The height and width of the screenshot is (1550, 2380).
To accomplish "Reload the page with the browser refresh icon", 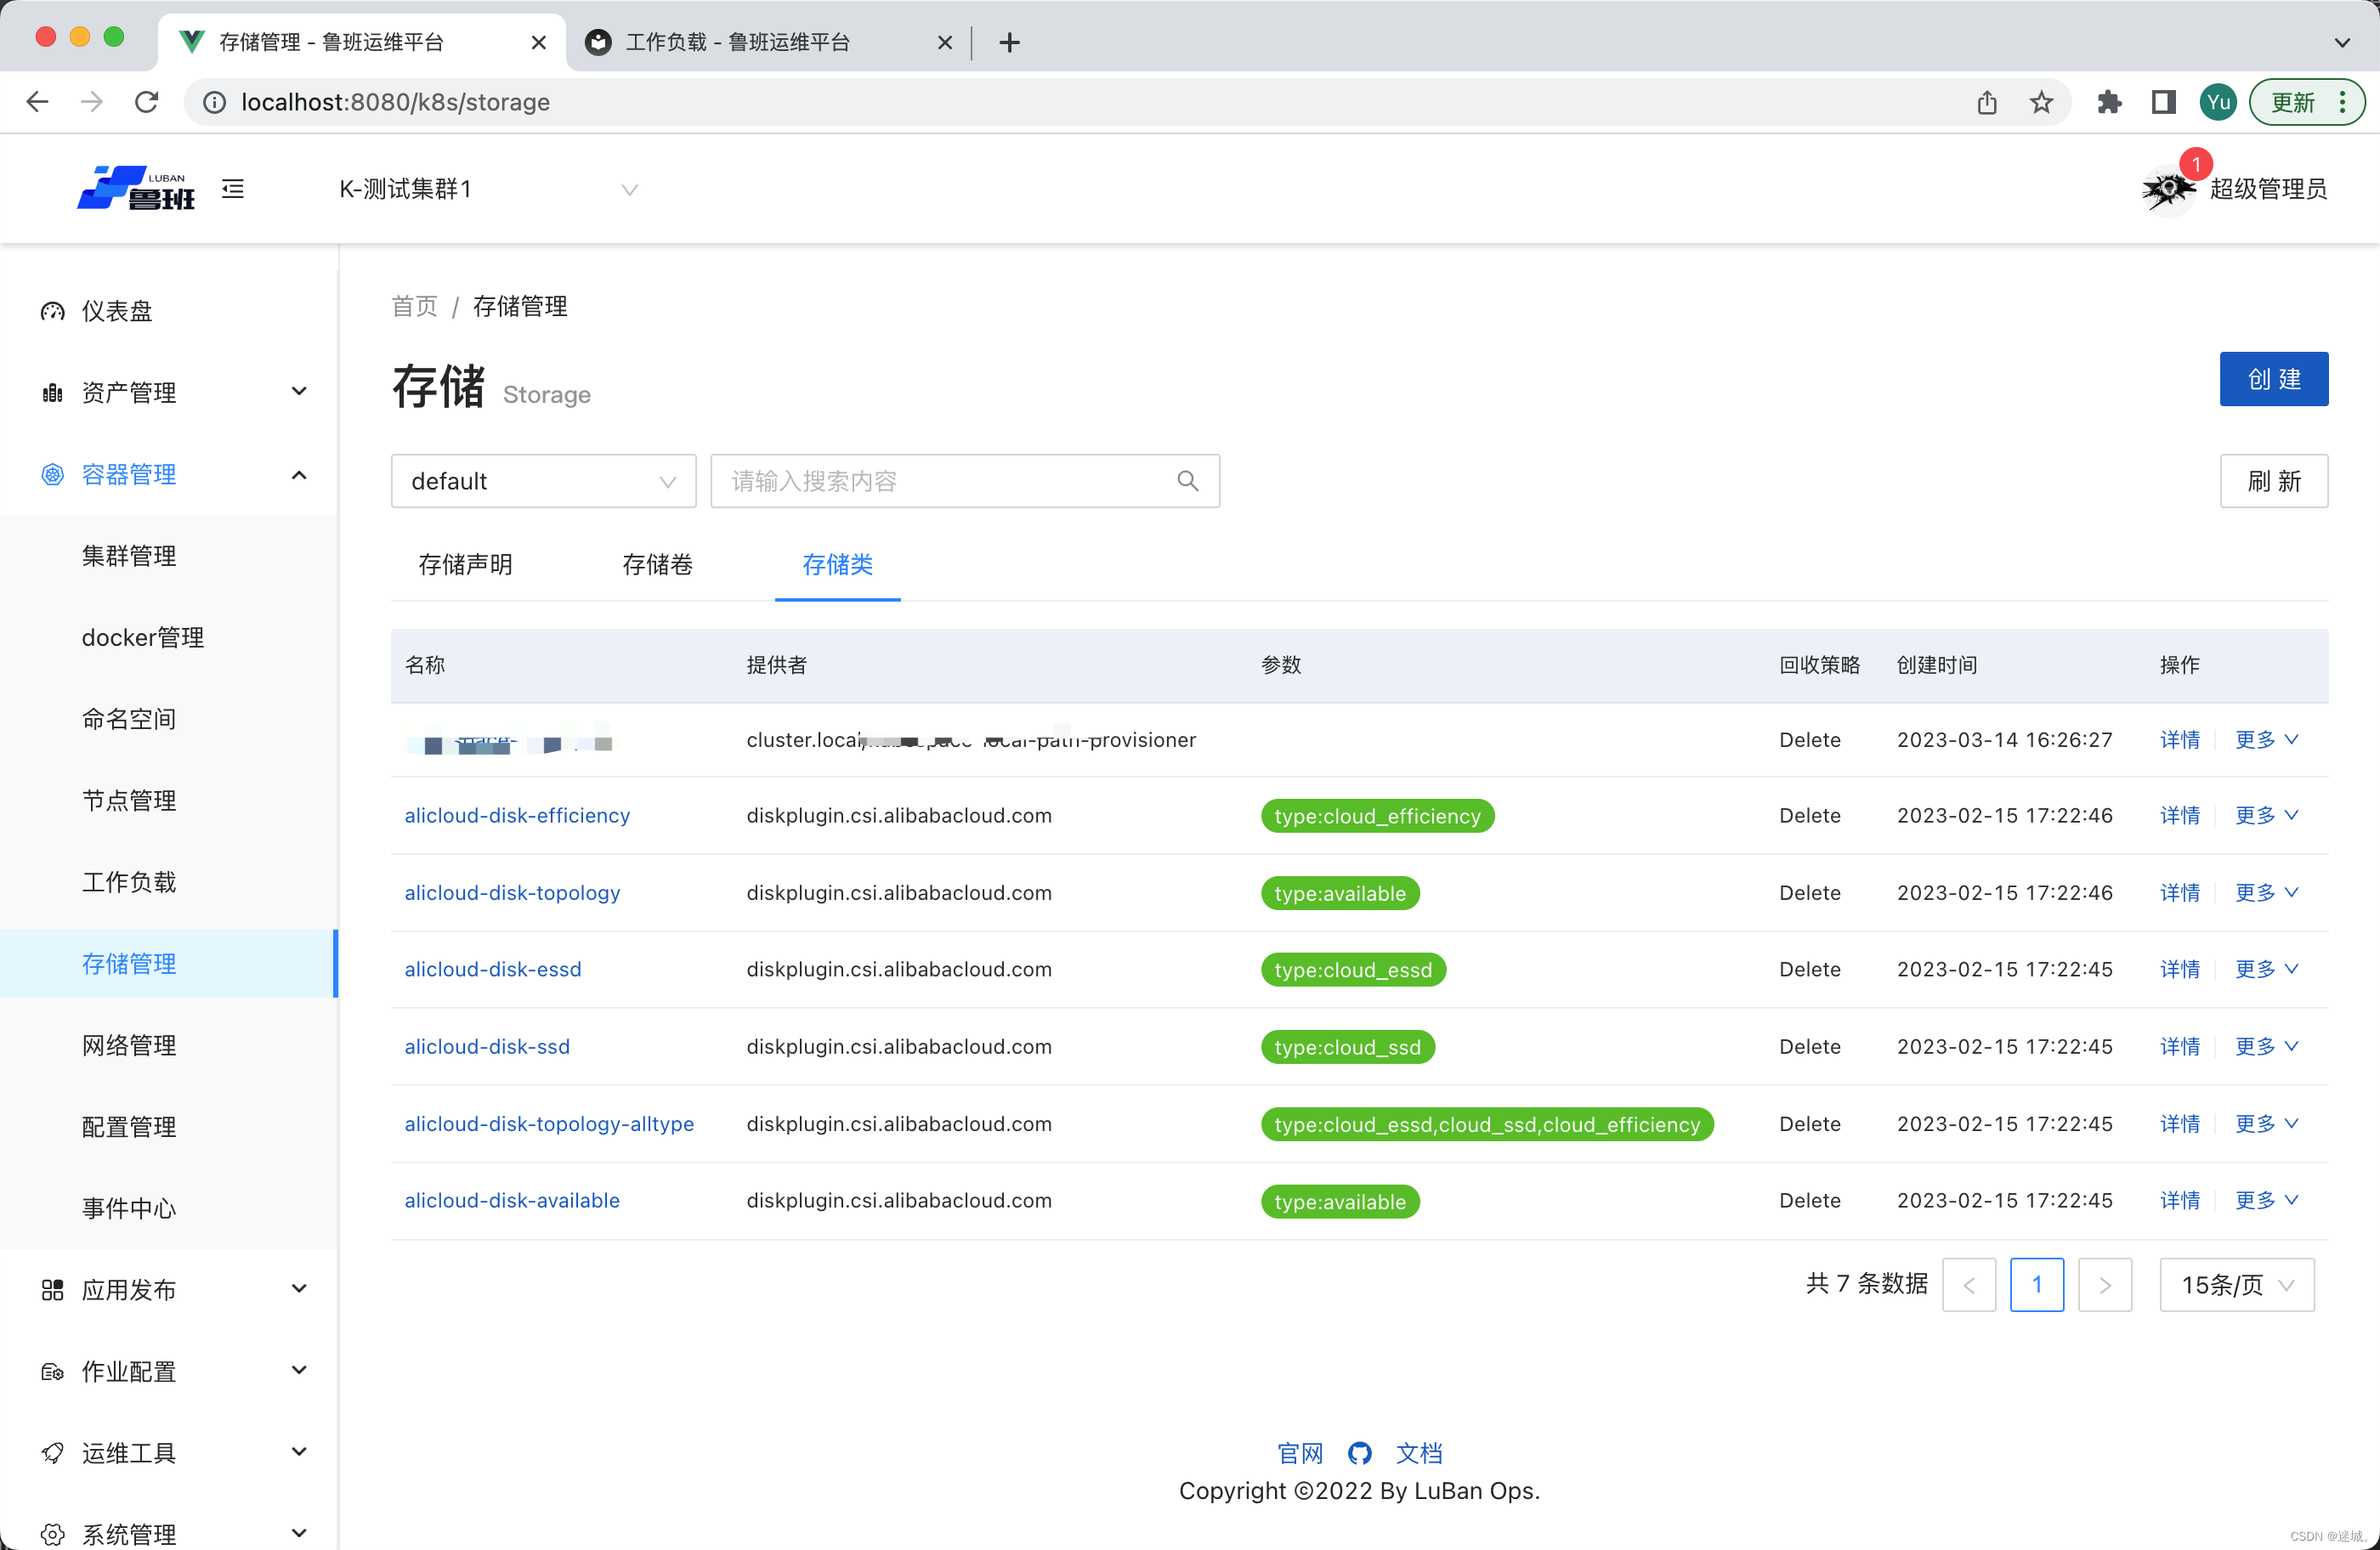I will coord(147,102).
